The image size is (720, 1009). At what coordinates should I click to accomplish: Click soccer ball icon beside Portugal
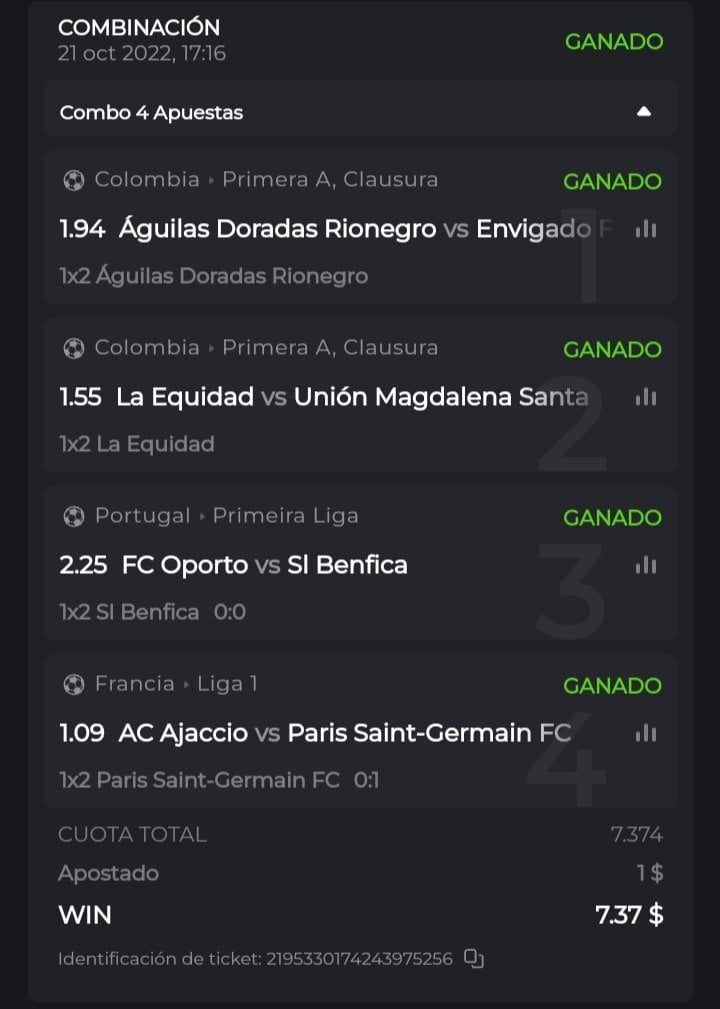[73, 516]
